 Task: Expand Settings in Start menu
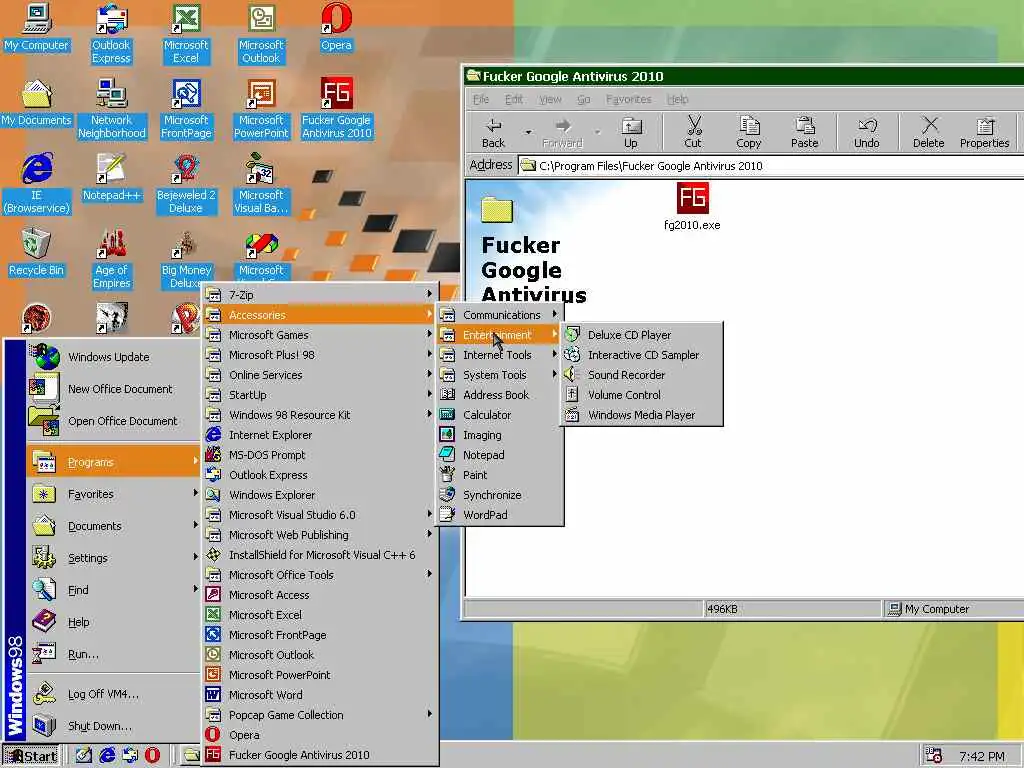pyautogui.click(x=113, y=558)
